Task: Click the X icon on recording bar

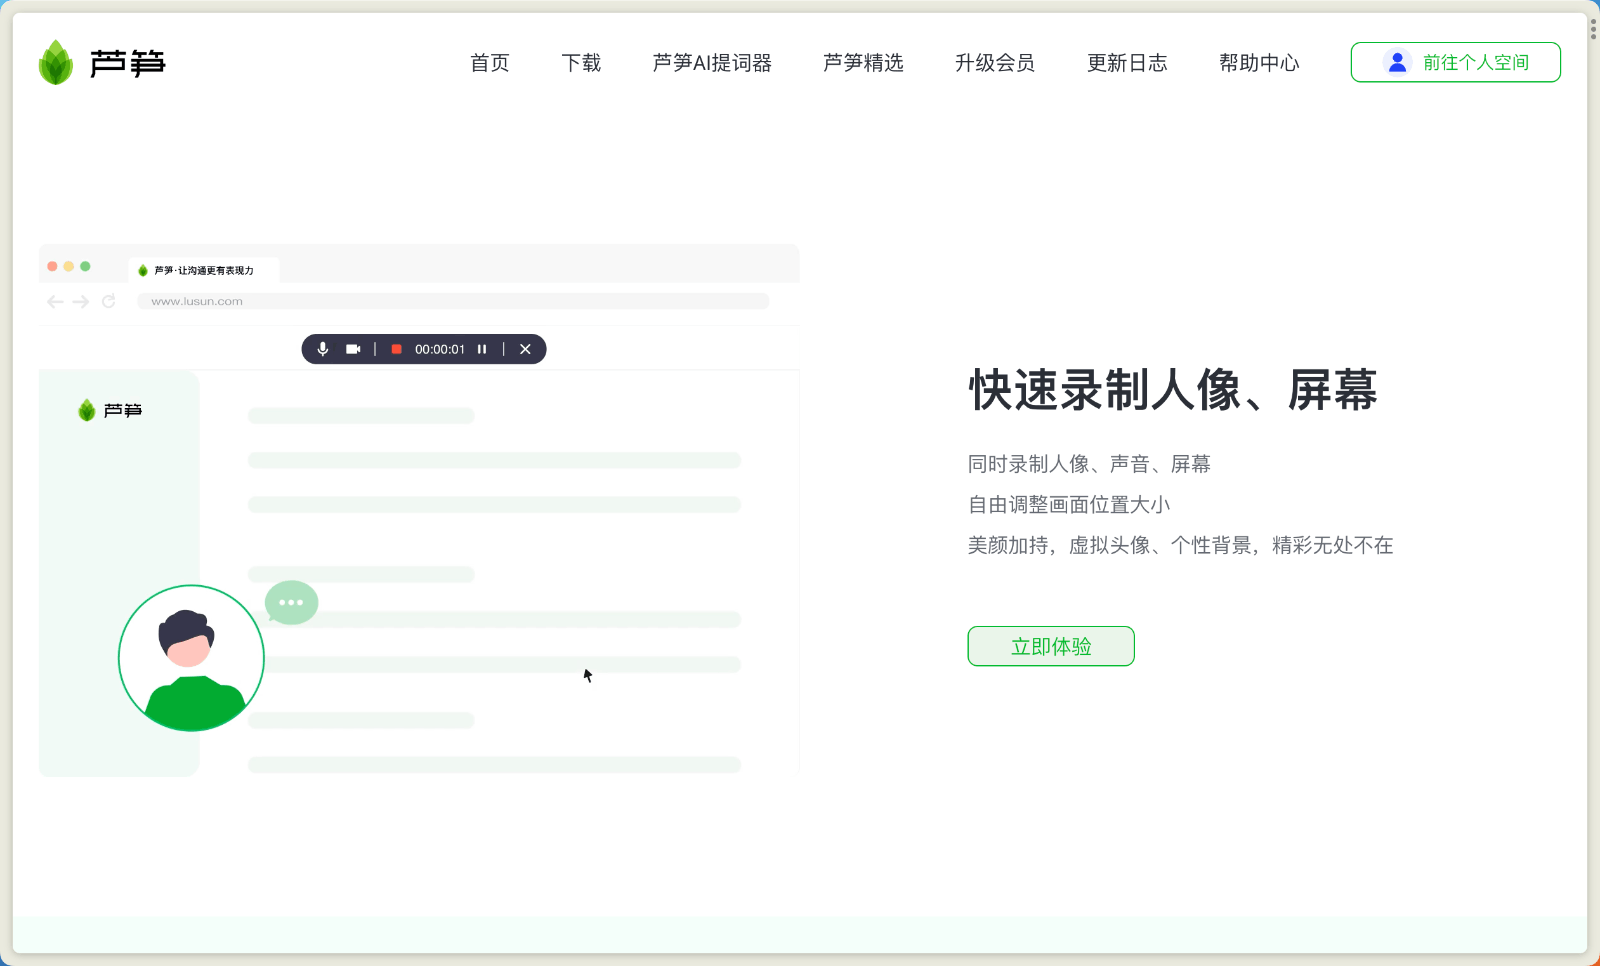Action: tap(525, 349)
